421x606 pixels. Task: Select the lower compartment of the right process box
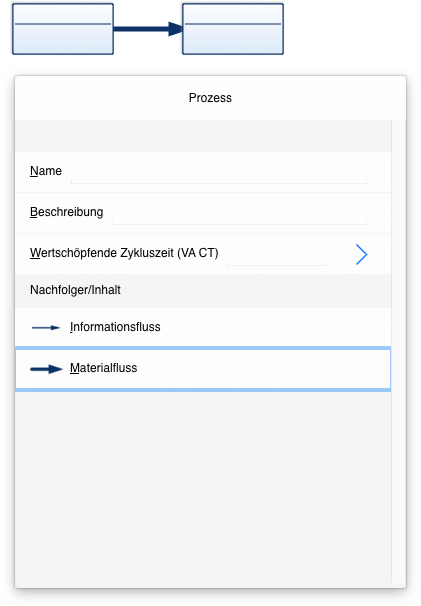[233, 39]
